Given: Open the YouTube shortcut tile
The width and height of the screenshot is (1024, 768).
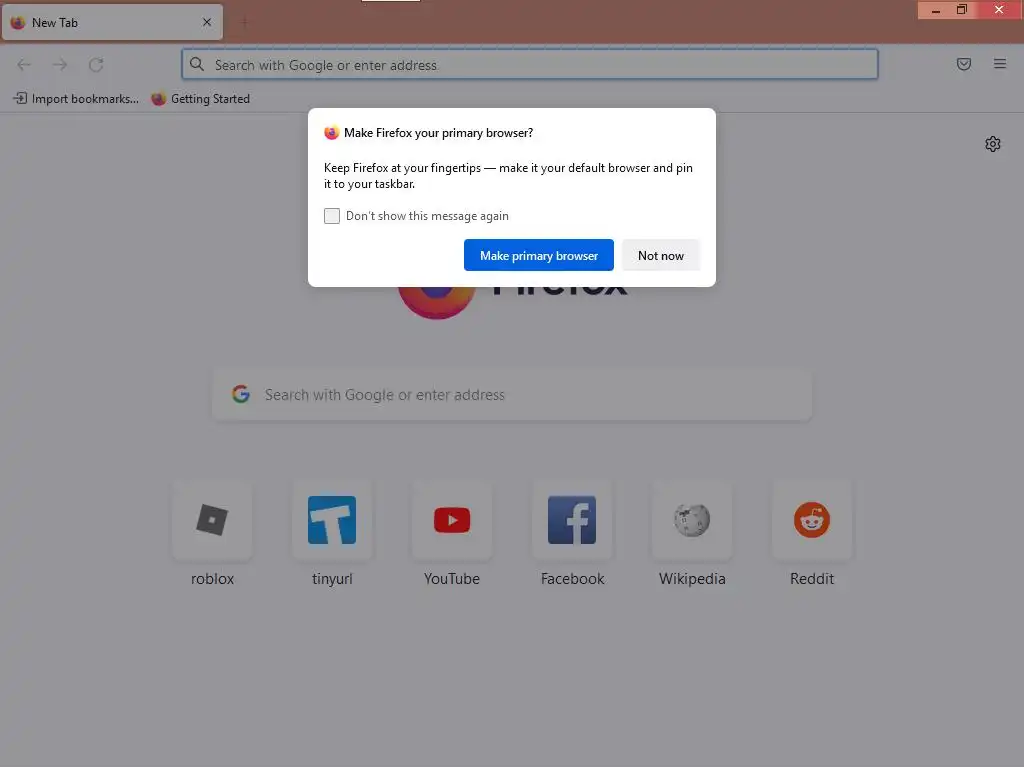Looking at the screenshot, I should pyautogui.click(x=452, y=520).
